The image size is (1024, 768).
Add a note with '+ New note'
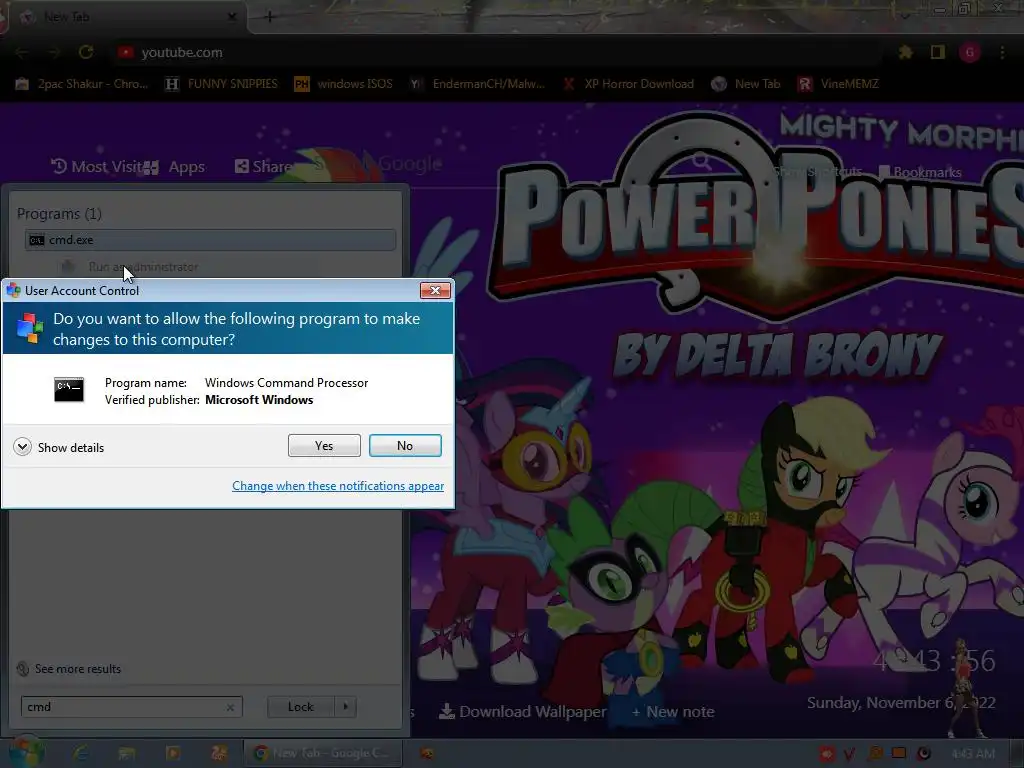click(673, 712)
